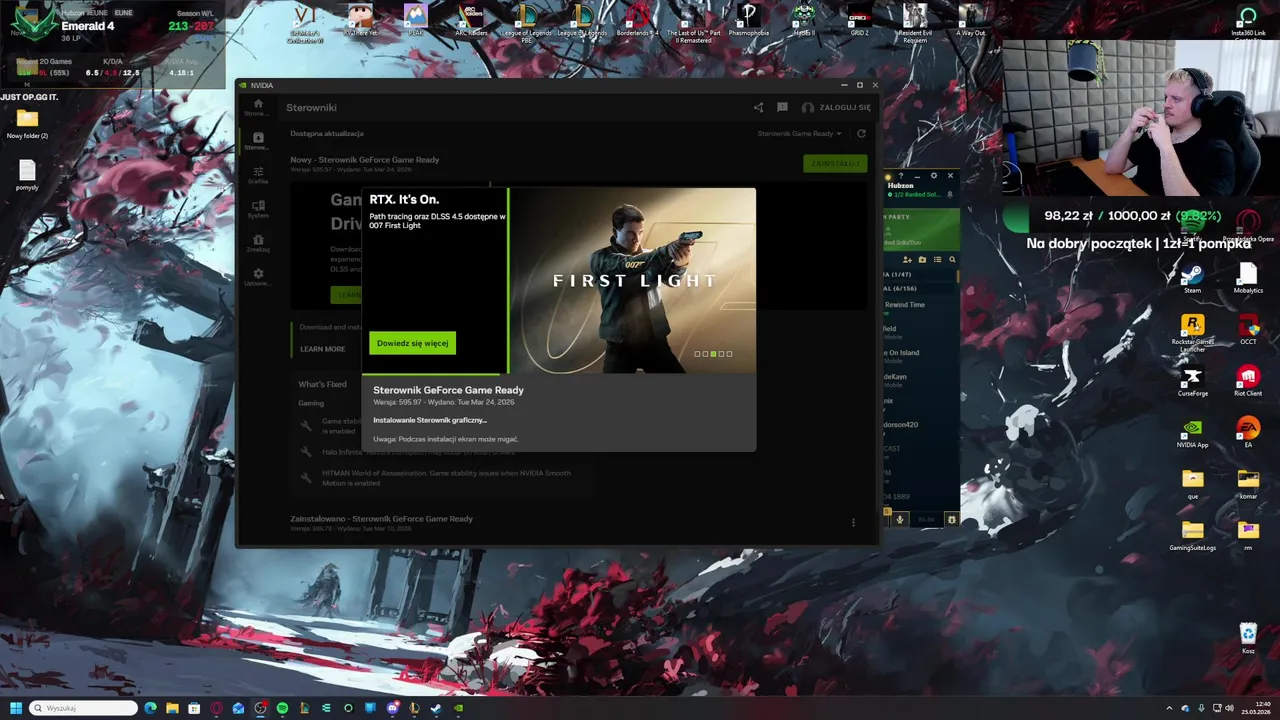Open OCCT desktop shortcut

click(x=1248, y=329)
